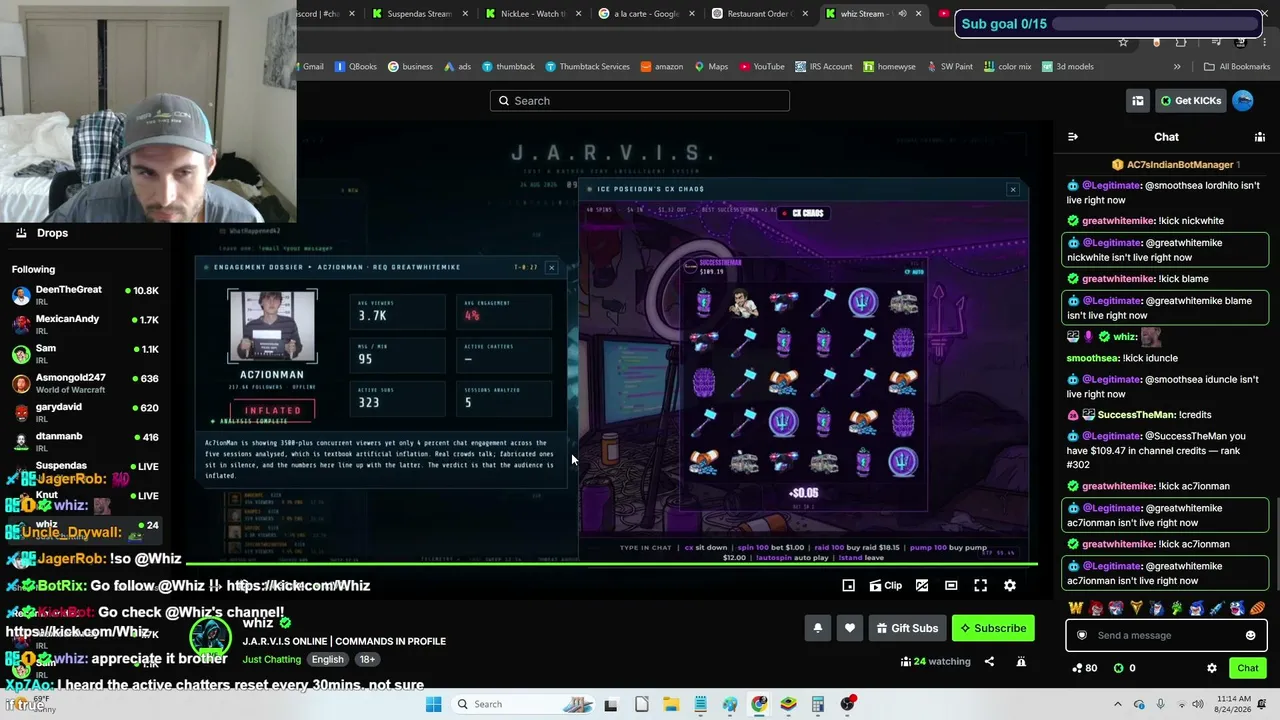Viewport: 1280px width, 720px height.
Task: Report the stream with the siren icon
Action: [x=1021, y=661]
